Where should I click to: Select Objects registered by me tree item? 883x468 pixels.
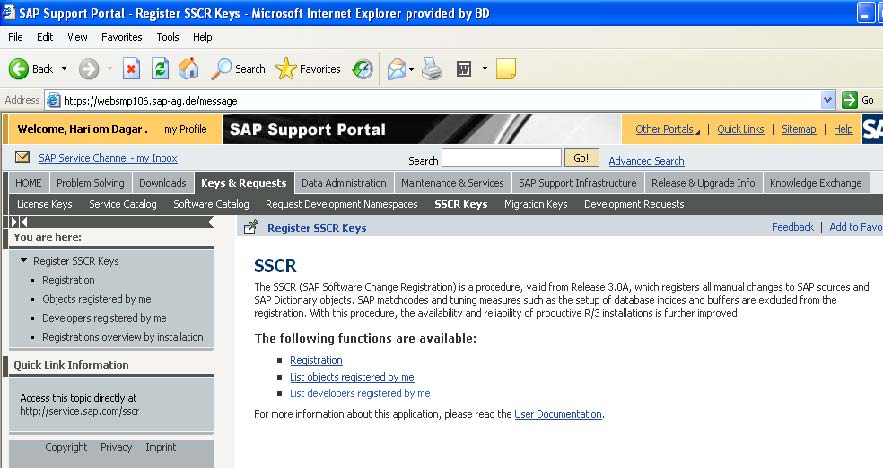[97, 299]
